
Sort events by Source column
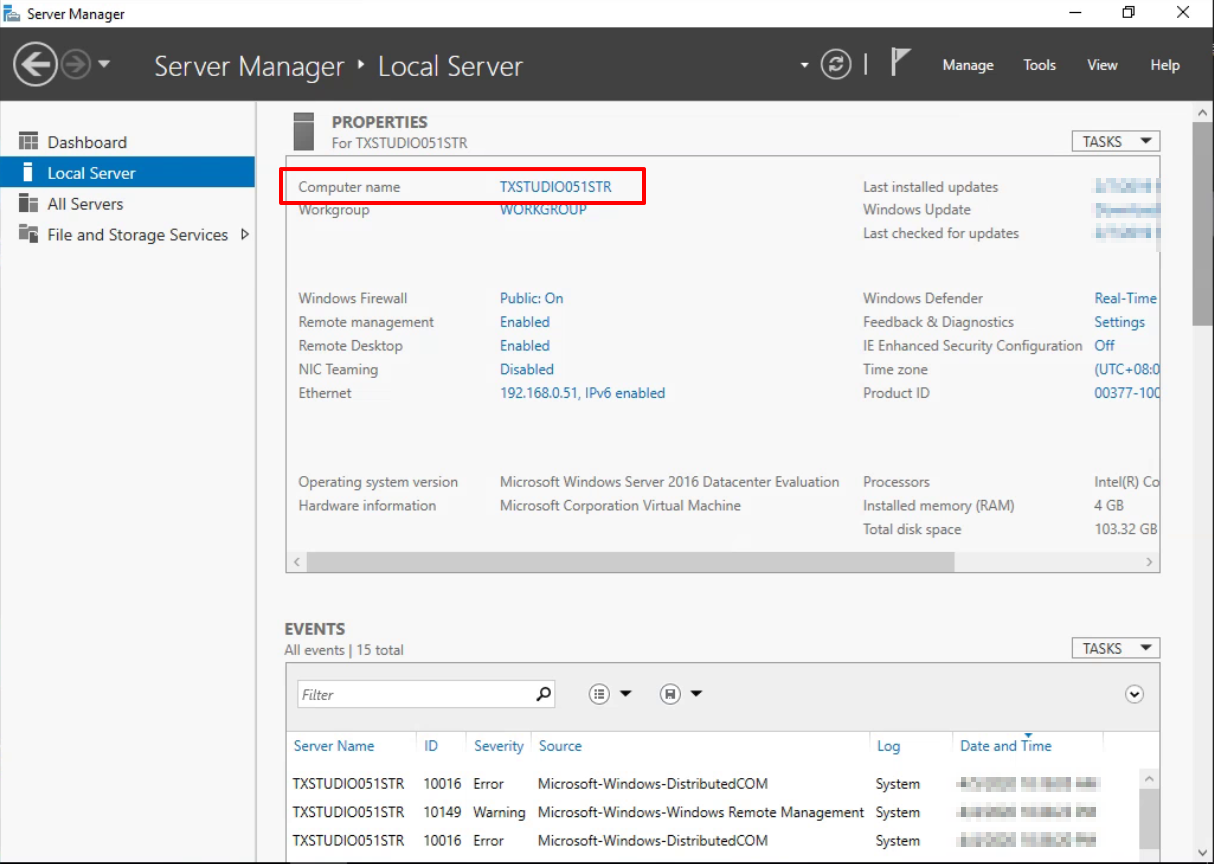[560, 746]
